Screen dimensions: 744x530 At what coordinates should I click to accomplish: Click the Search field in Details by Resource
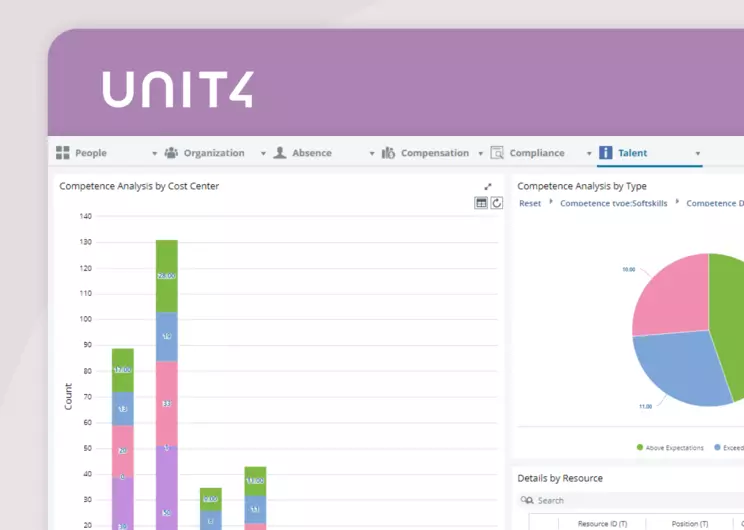point(631,500)
